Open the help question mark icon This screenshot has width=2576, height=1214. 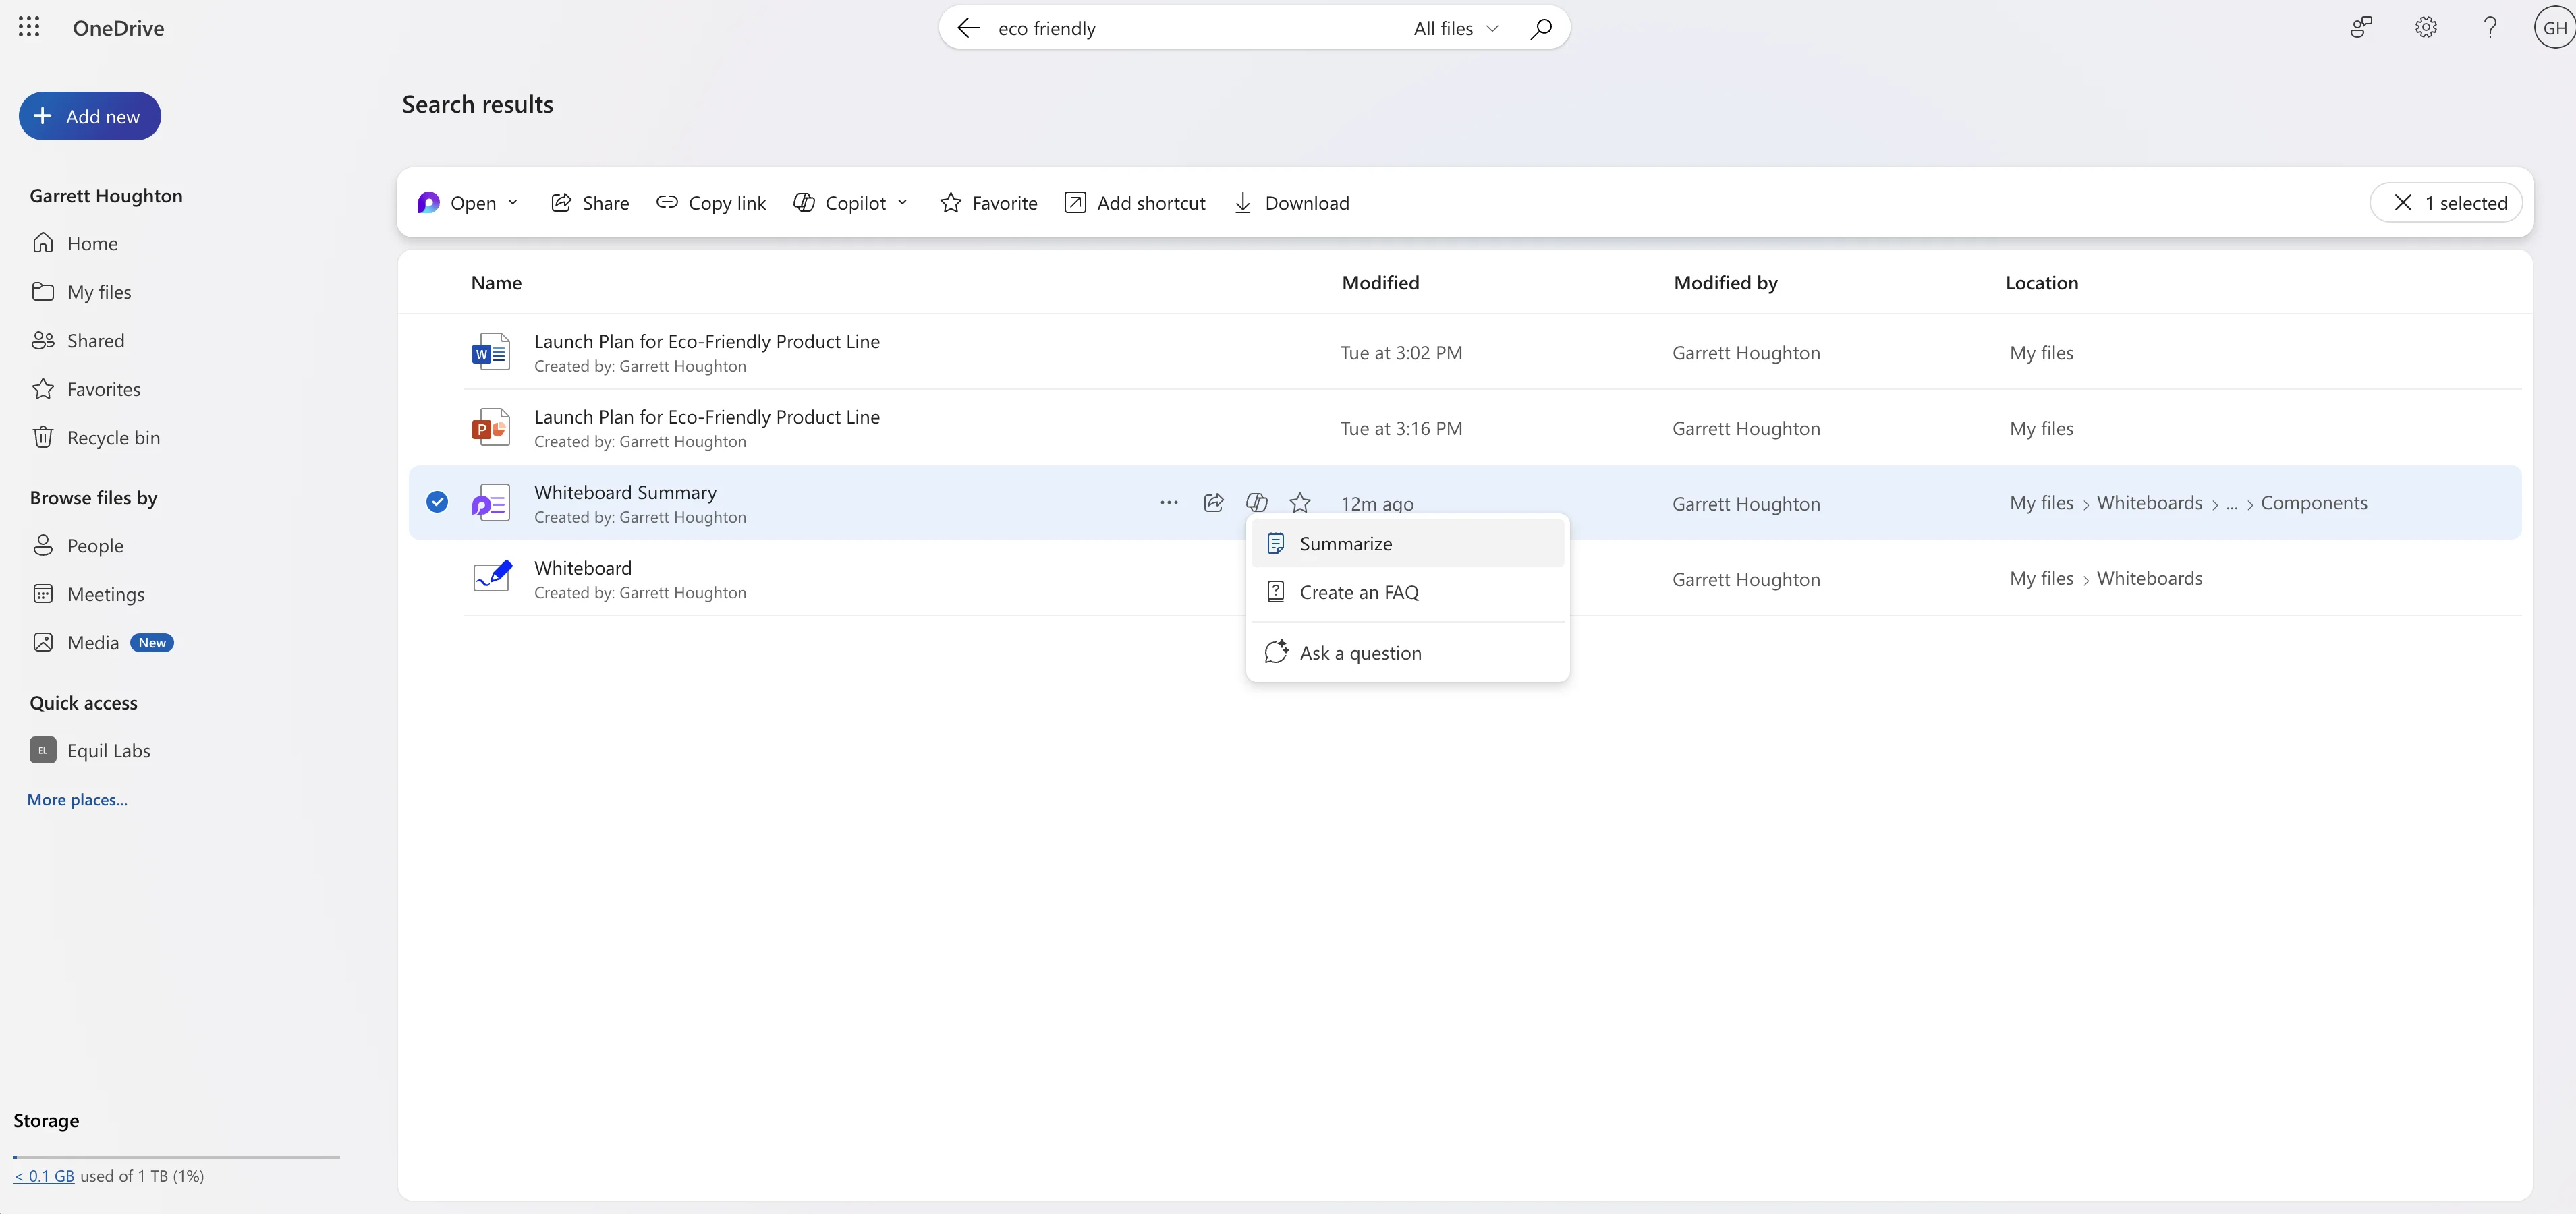(x=2490, y=28)
